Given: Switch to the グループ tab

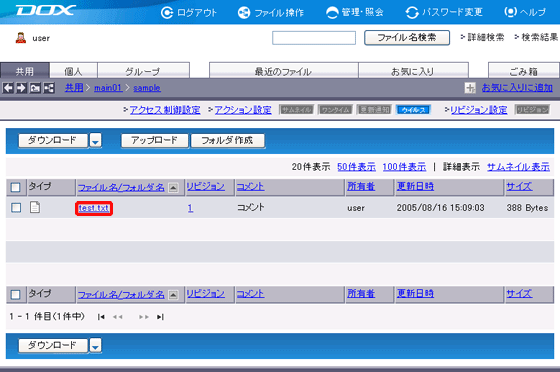Looking at the screenshot, I should pos(143,71).
